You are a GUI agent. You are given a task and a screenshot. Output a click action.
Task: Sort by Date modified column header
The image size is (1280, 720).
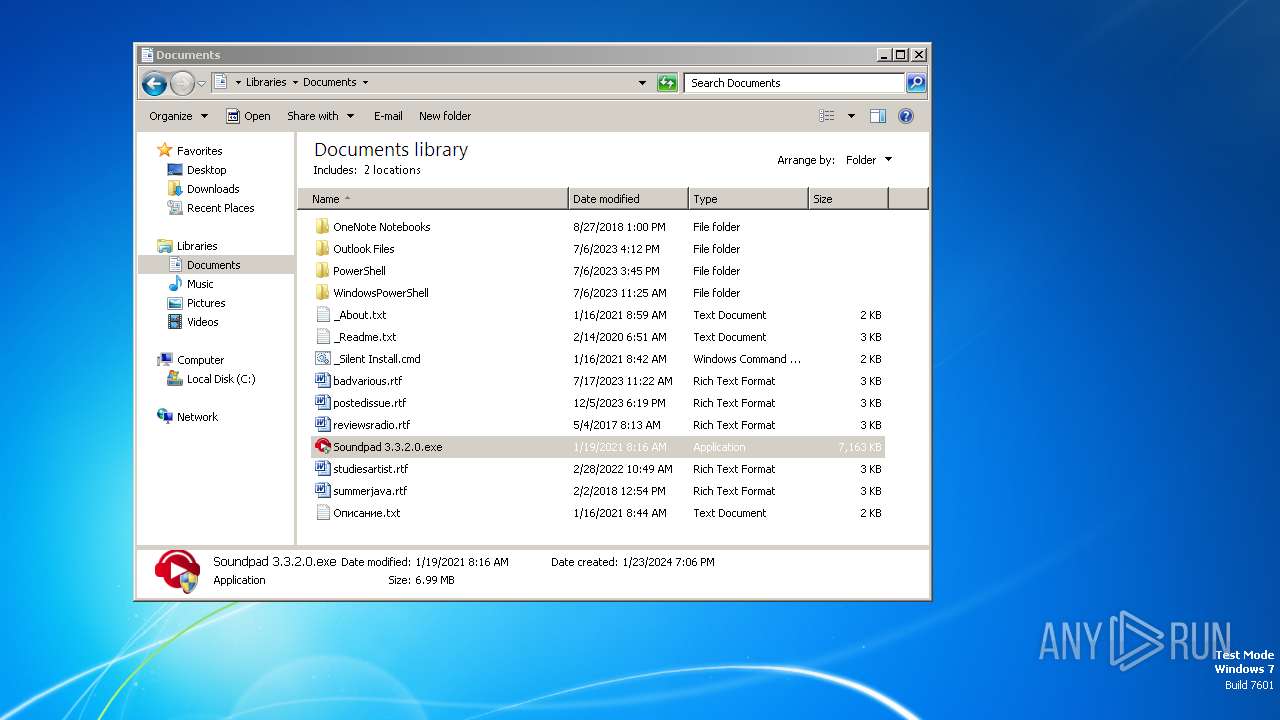(x=628, y=199)
